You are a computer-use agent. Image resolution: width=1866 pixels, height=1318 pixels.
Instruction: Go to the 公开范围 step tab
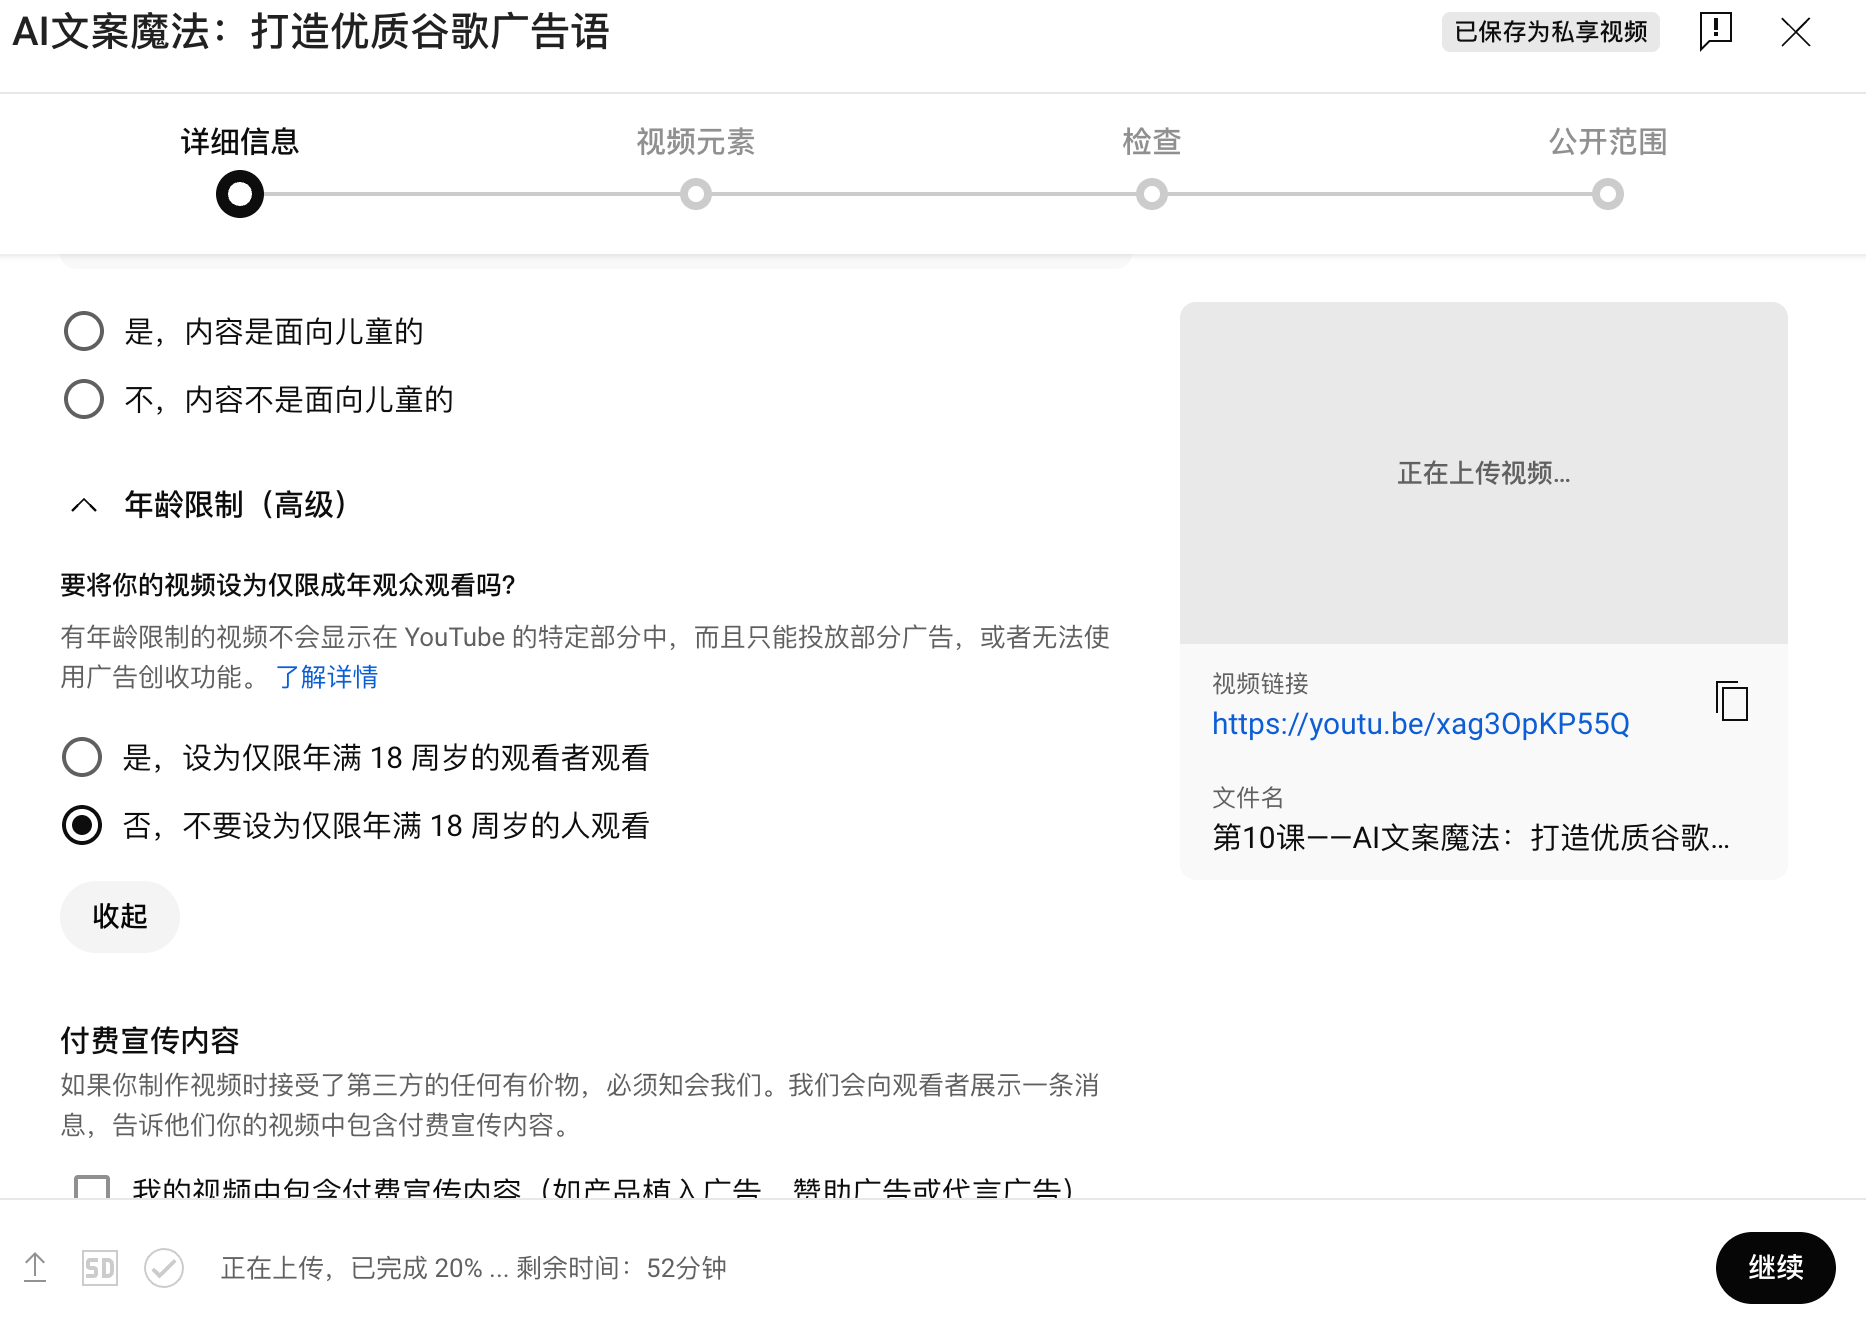click(x=1607, y=142)
